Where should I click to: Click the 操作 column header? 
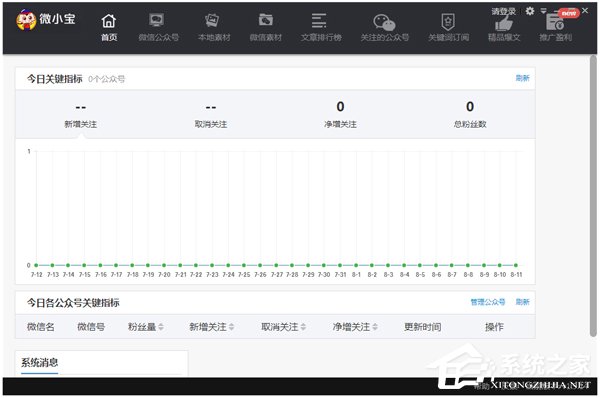click(494, 327)
